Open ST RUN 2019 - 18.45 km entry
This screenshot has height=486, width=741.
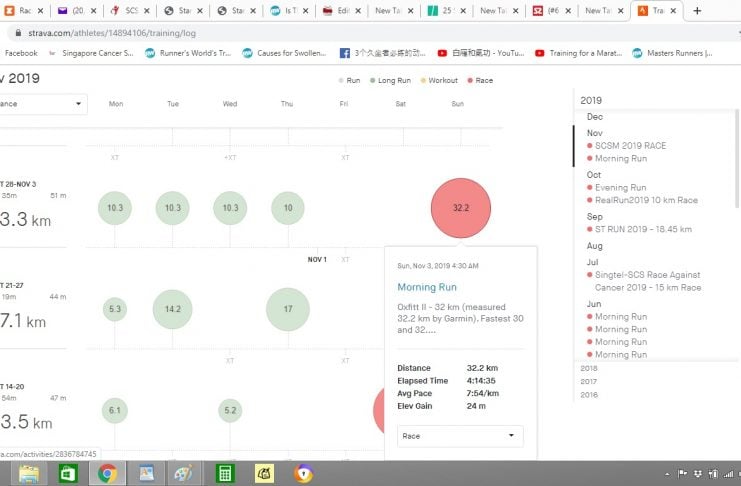click(643, 229)
